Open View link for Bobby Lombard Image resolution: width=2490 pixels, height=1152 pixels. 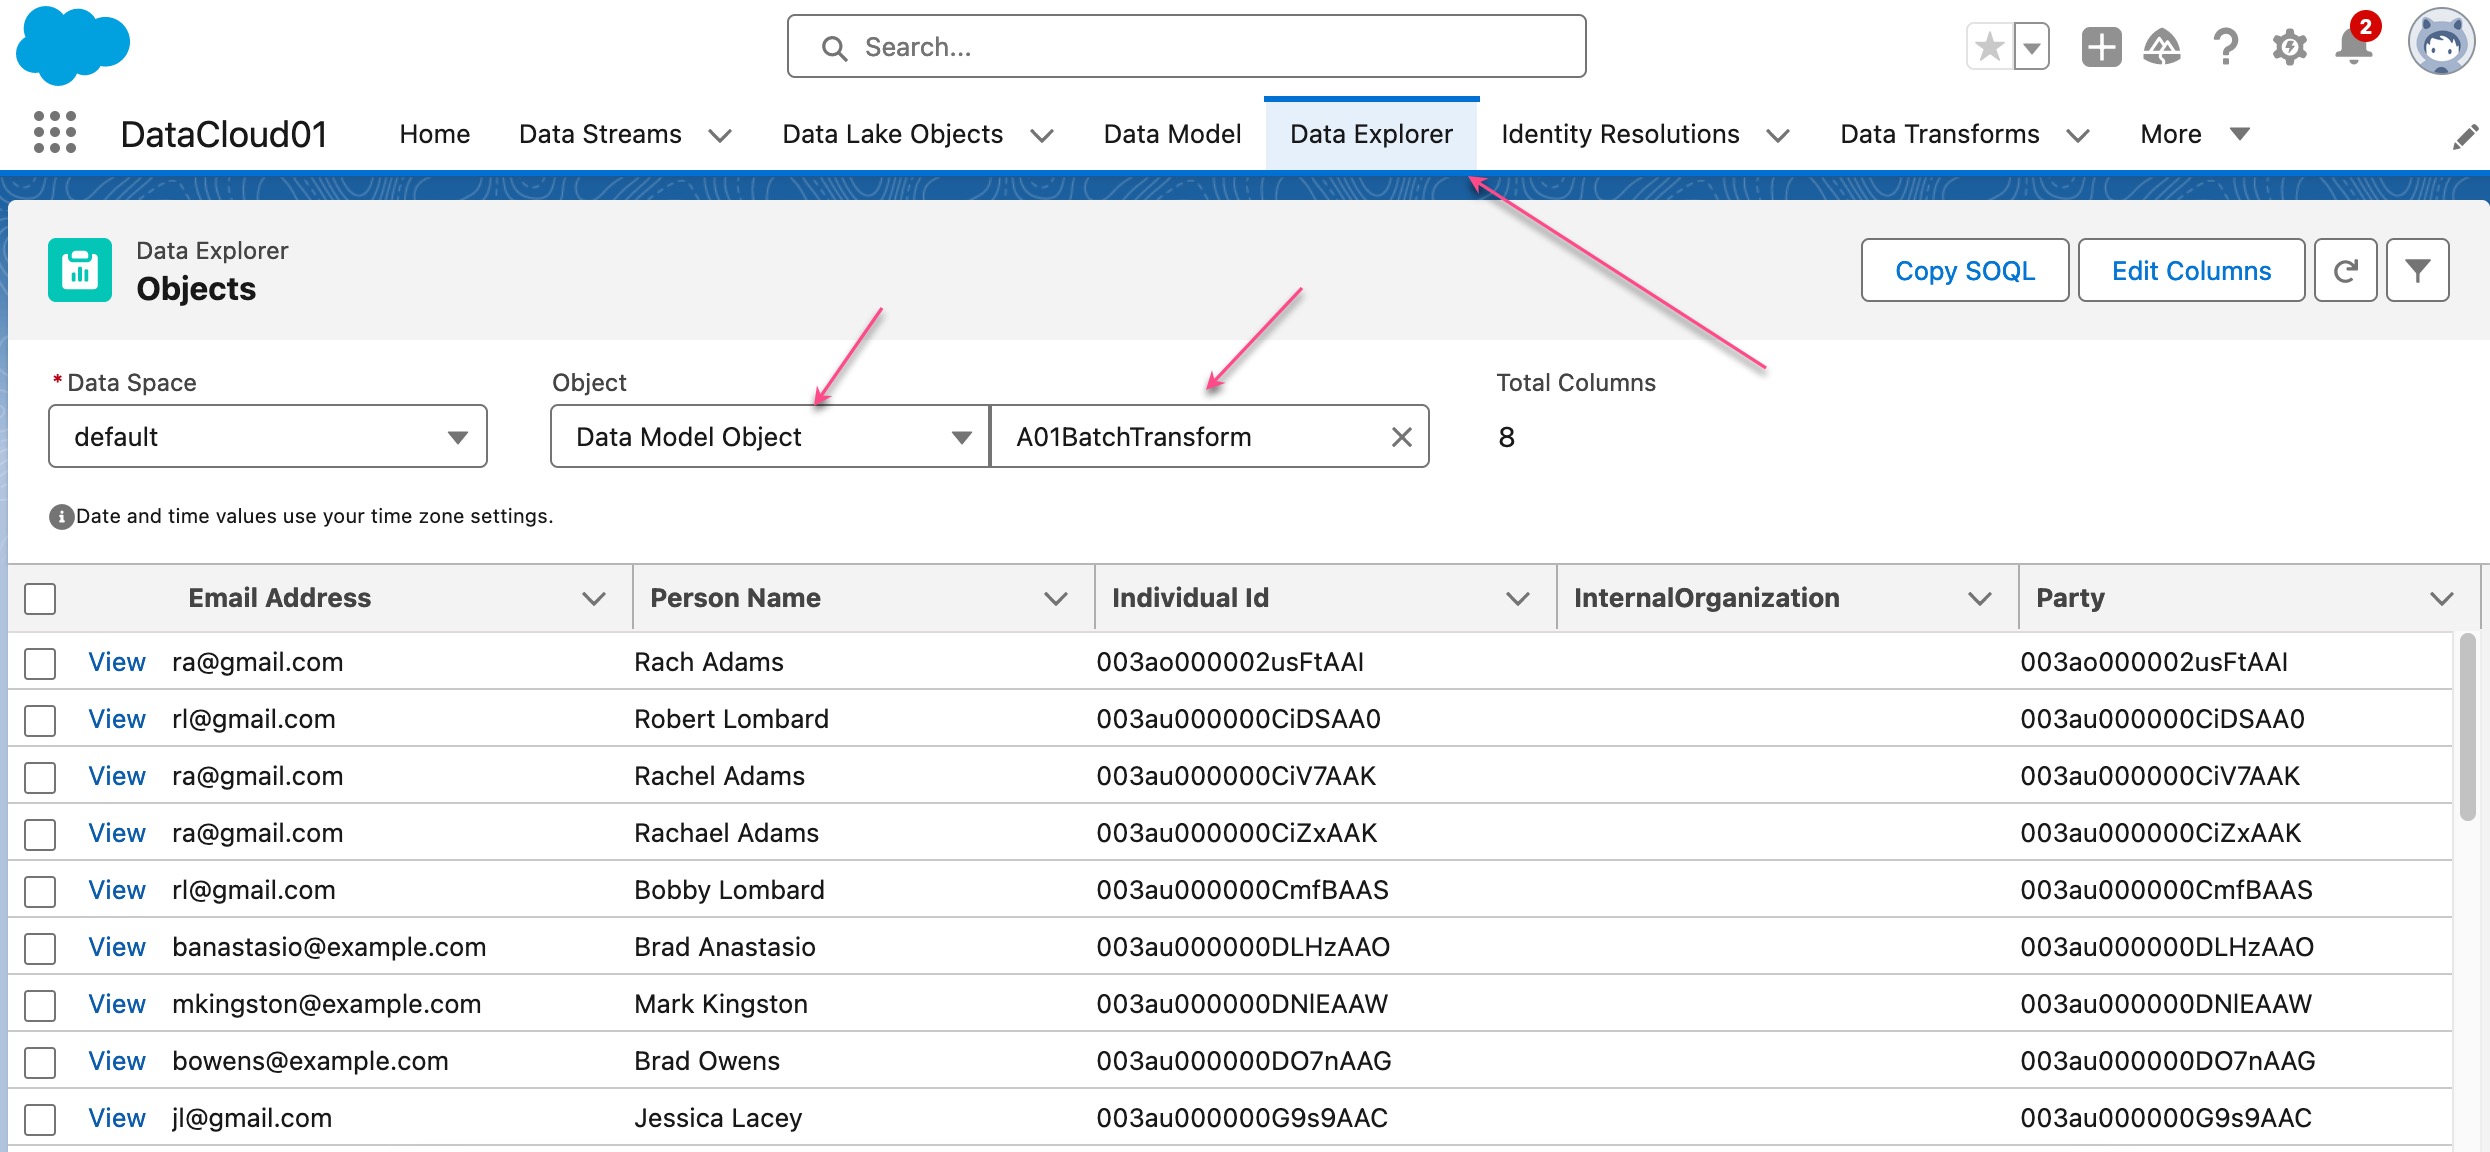pos(117,890)
